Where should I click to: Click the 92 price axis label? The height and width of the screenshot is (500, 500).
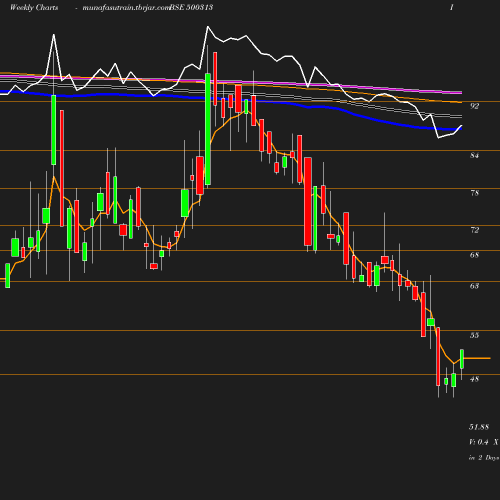click(x=474, y=106)
